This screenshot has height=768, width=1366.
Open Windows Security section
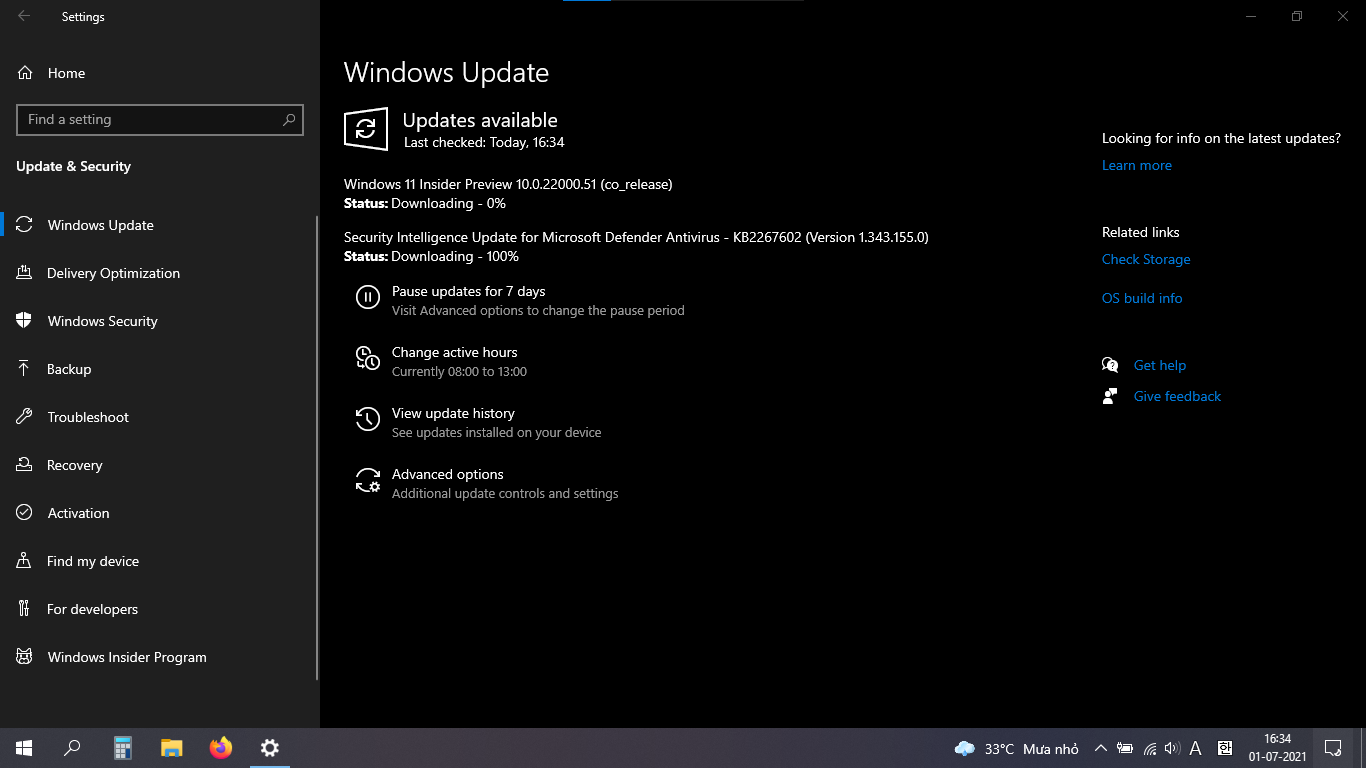click(160, 321)
